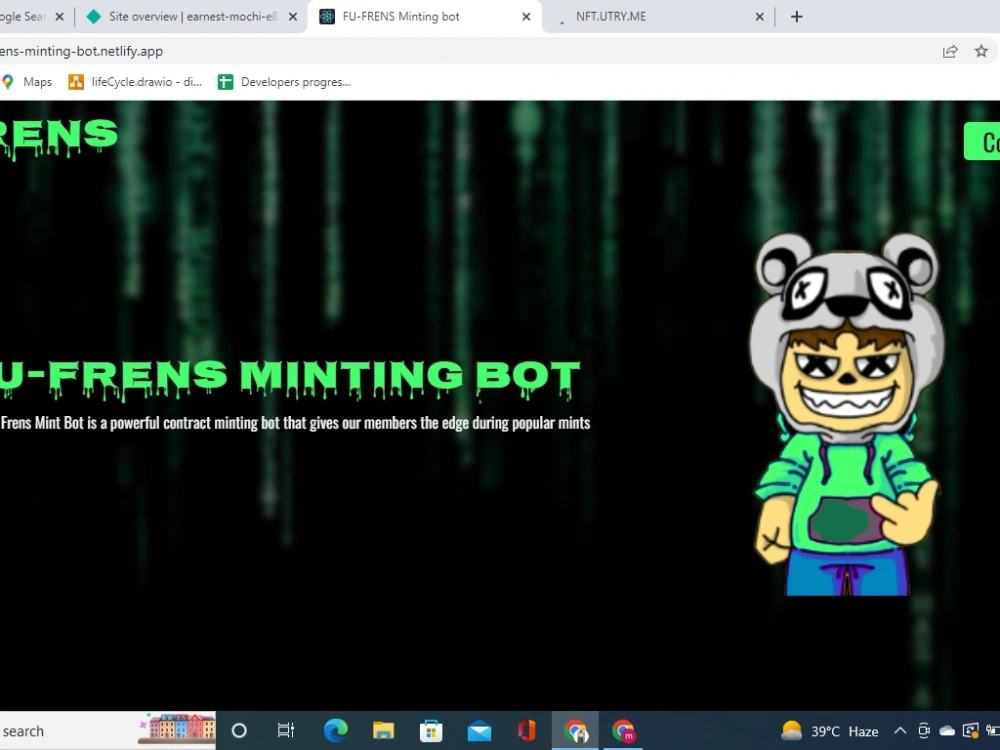1000x750 pixels.
Task: Switch to the Site overview earnest-mochi tab
Action: click(191, 17)
